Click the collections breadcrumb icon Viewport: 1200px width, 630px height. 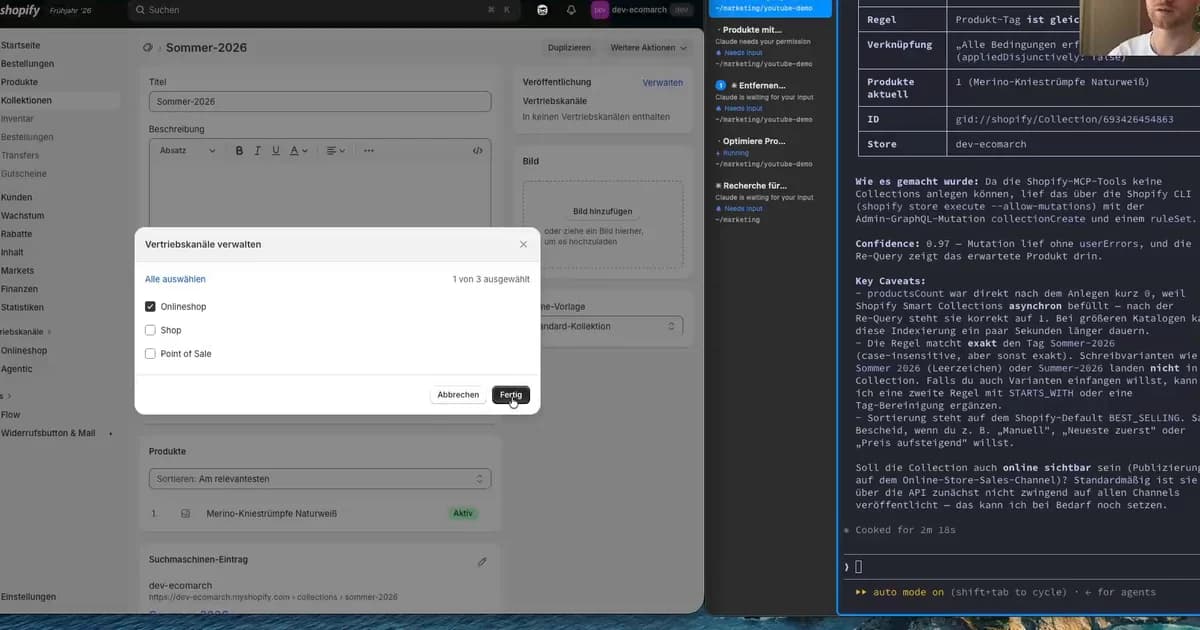[x=148, y=47]
